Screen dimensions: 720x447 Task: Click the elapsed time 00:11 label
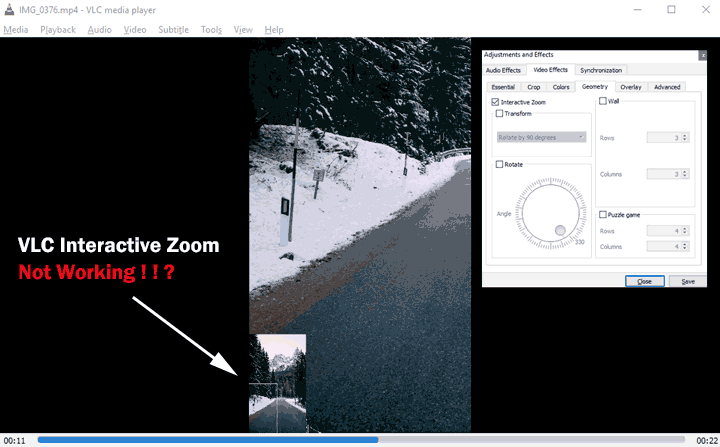tap(15, 441)
